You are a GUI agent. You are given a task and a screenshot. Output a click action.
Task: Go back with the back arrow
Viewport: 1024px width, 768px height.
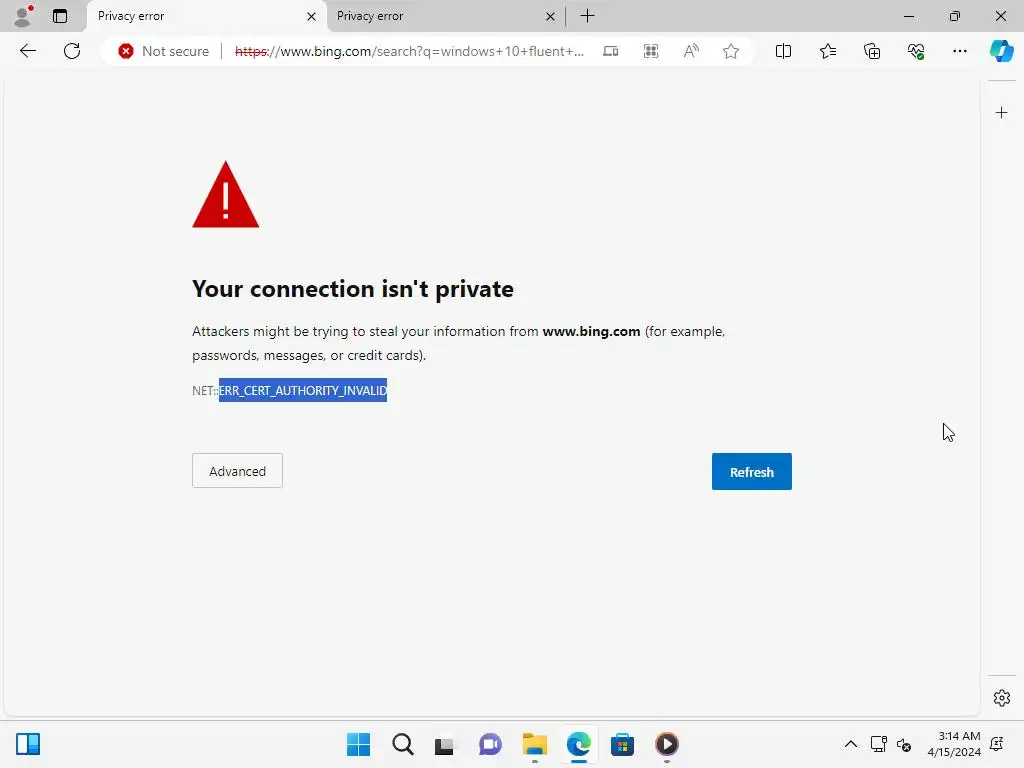tap(27, 51)
